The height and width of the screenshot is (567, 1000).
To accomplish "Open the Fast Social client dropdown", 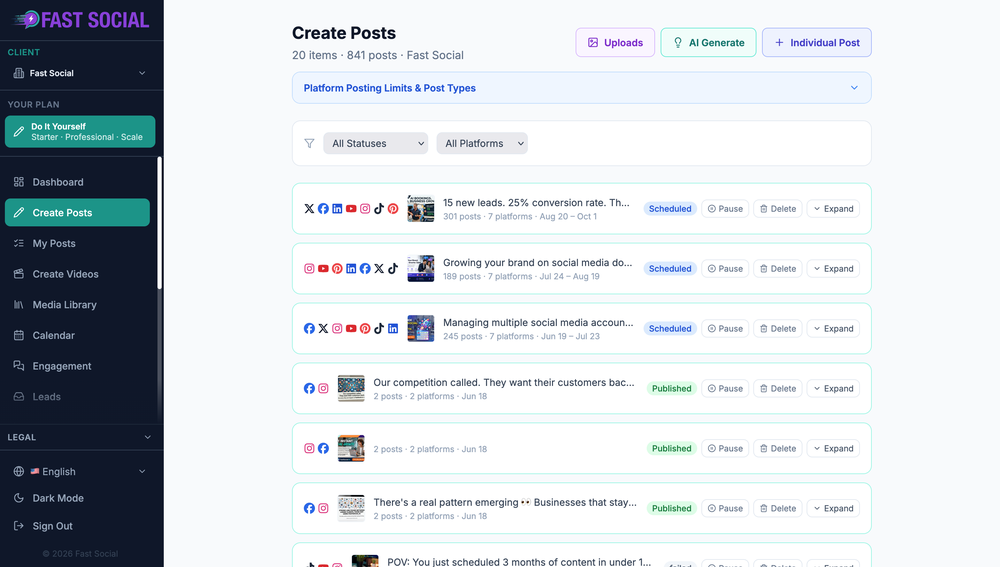I will pos(80,73).
